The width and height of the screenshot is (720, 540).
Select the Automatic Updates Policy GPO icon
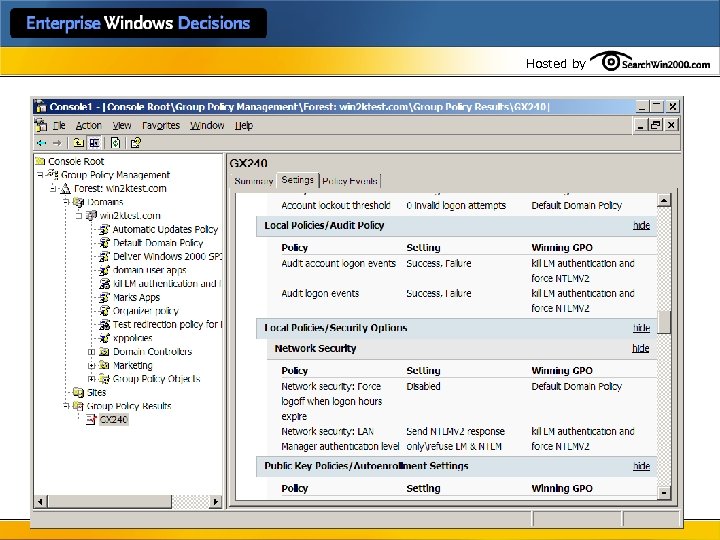pos(104,229)
